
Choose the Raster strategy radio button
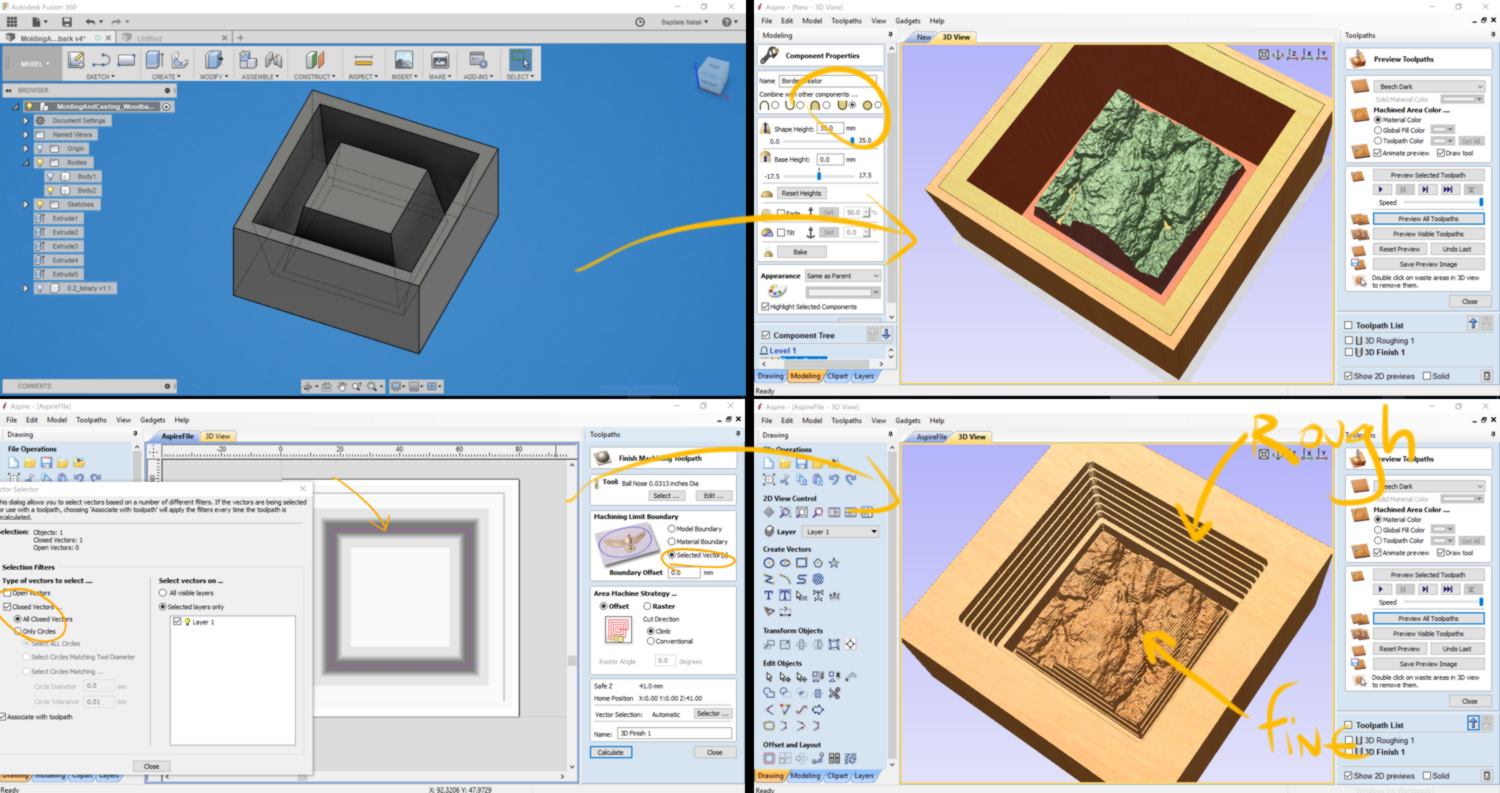click(647, 606)
